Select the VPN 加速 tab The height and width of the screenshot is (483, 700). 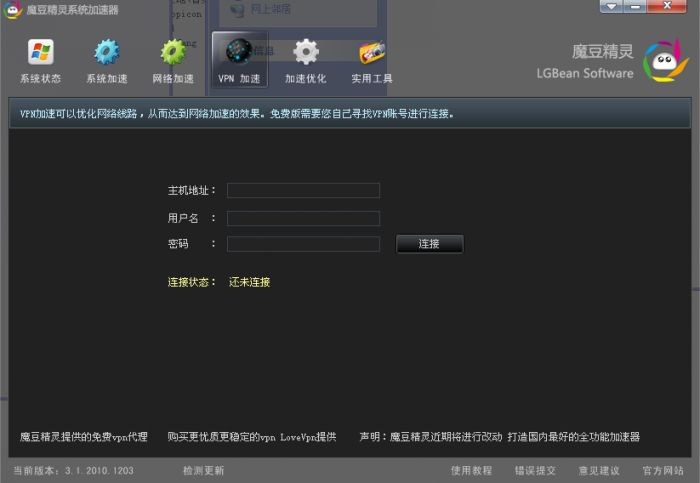coord(240,60)
